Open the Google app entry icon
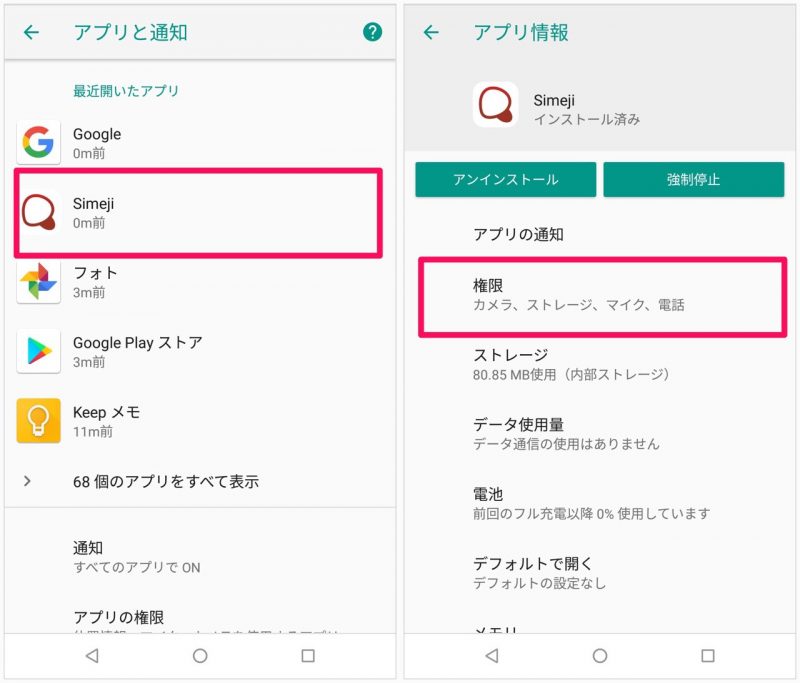The height and width of the screenshot is (683, 800). point(38,142)
